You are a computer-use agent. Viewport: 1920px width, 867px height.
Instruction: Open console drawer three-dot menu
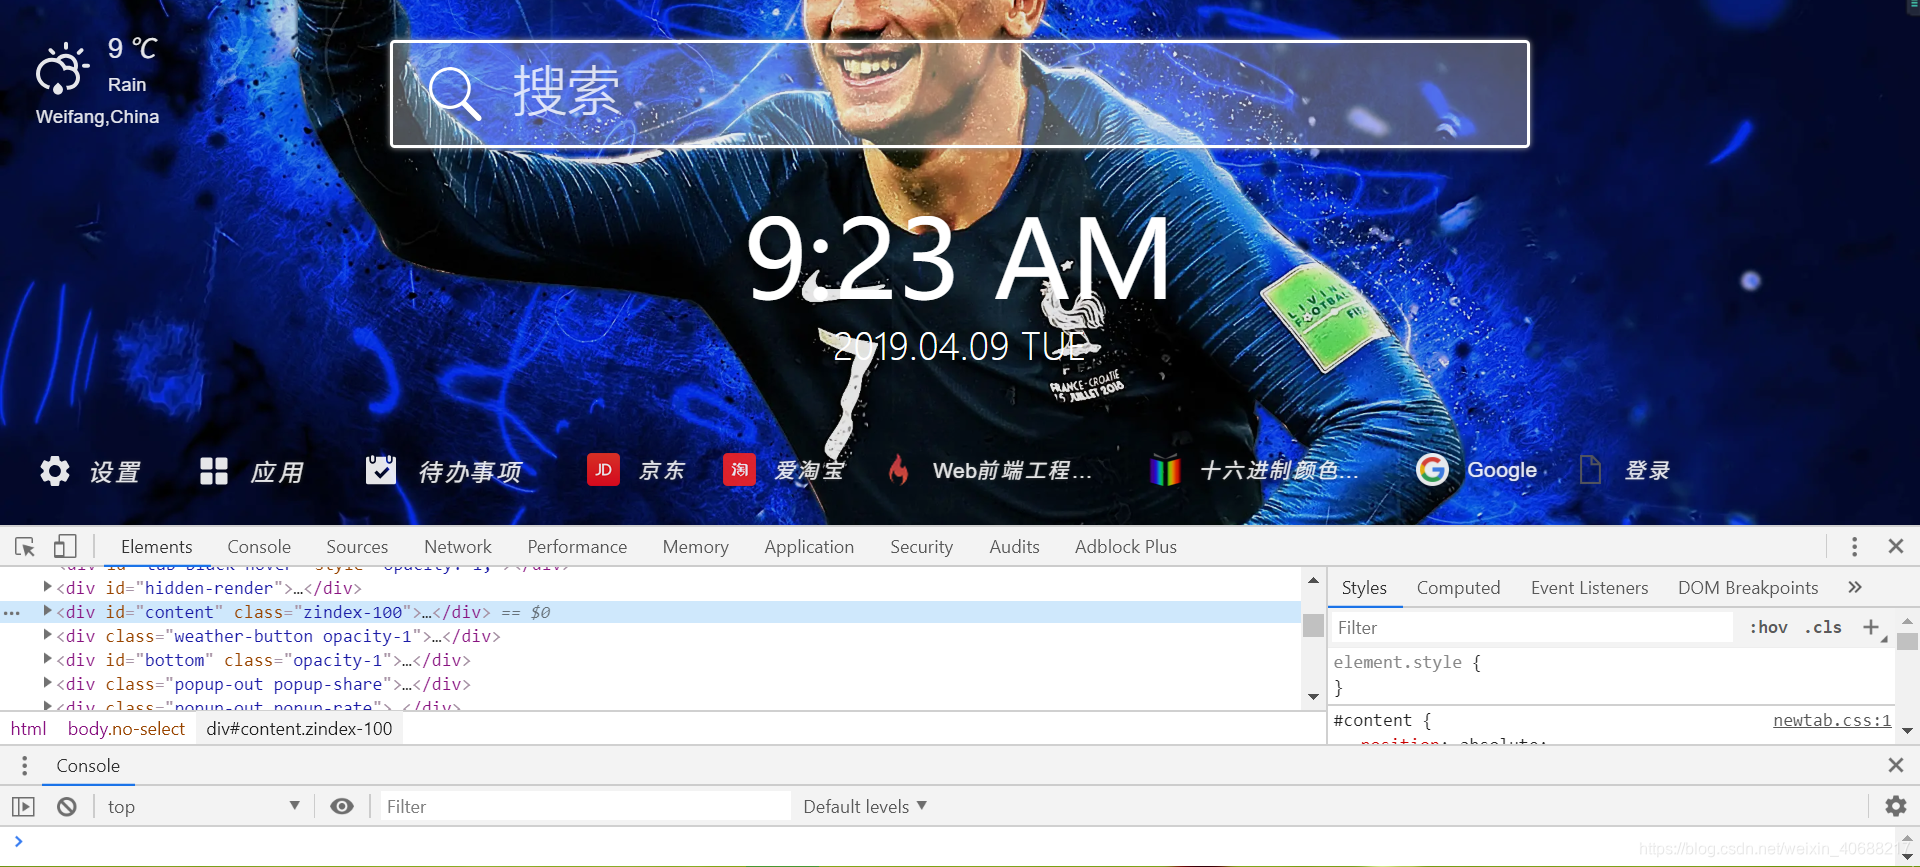tap(24, 766)
